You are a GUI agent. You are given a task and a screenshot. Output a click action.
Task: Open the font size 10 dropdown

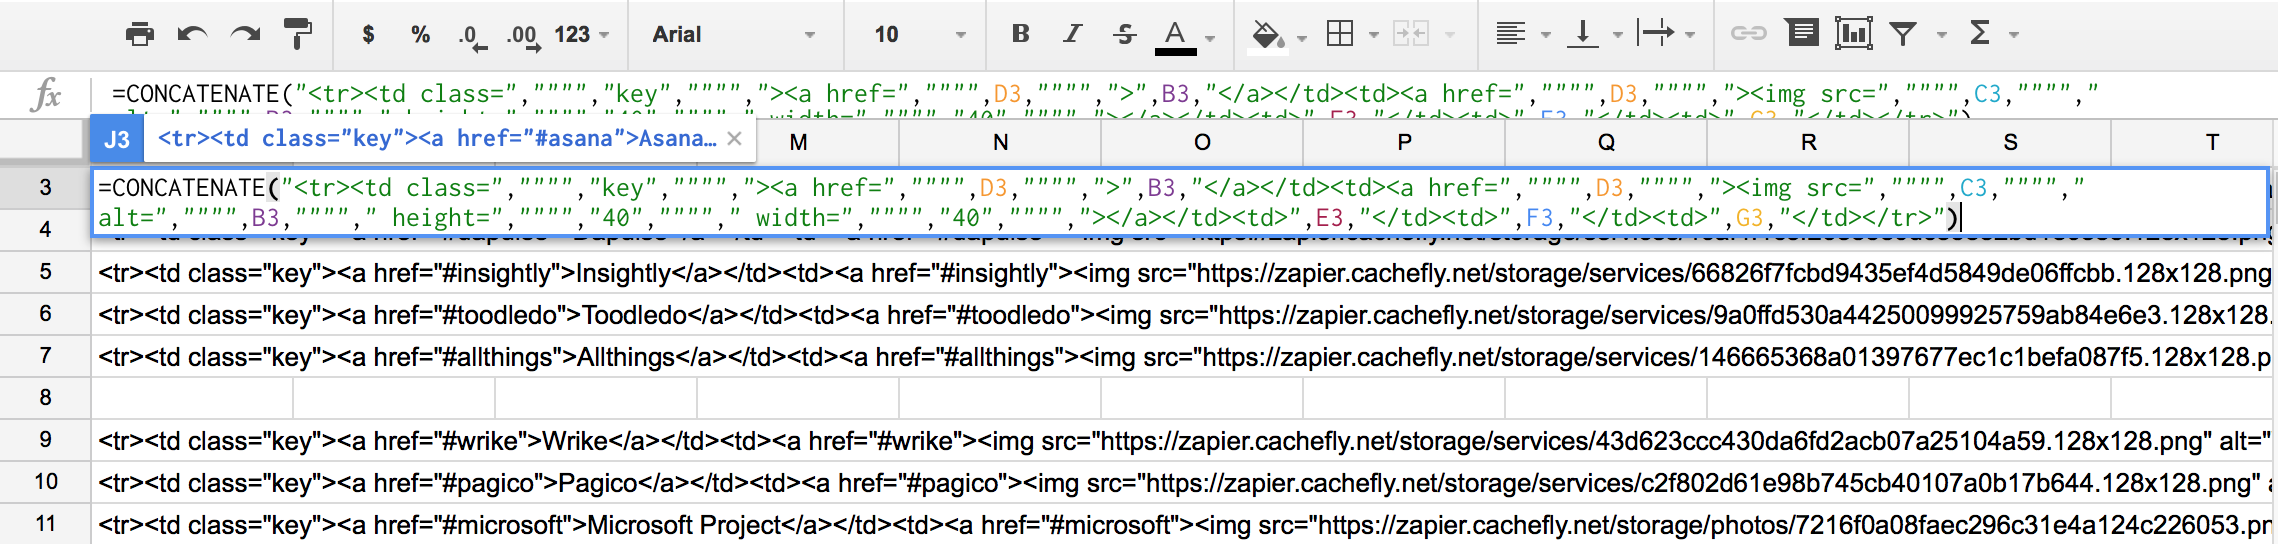pyautogui.click(x=920, y=35)
